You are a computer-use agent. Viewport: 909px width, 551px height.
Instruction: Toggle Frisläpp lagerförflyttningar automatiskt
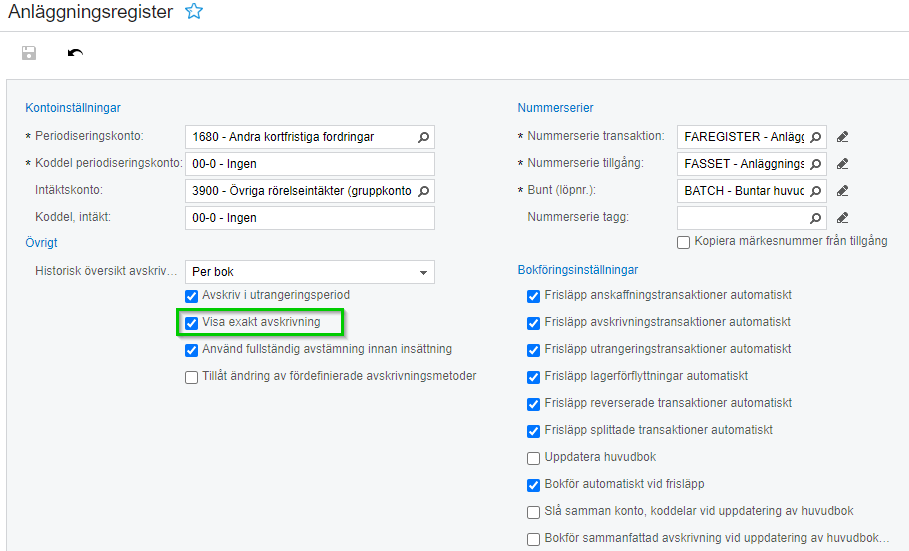(533, 378)
